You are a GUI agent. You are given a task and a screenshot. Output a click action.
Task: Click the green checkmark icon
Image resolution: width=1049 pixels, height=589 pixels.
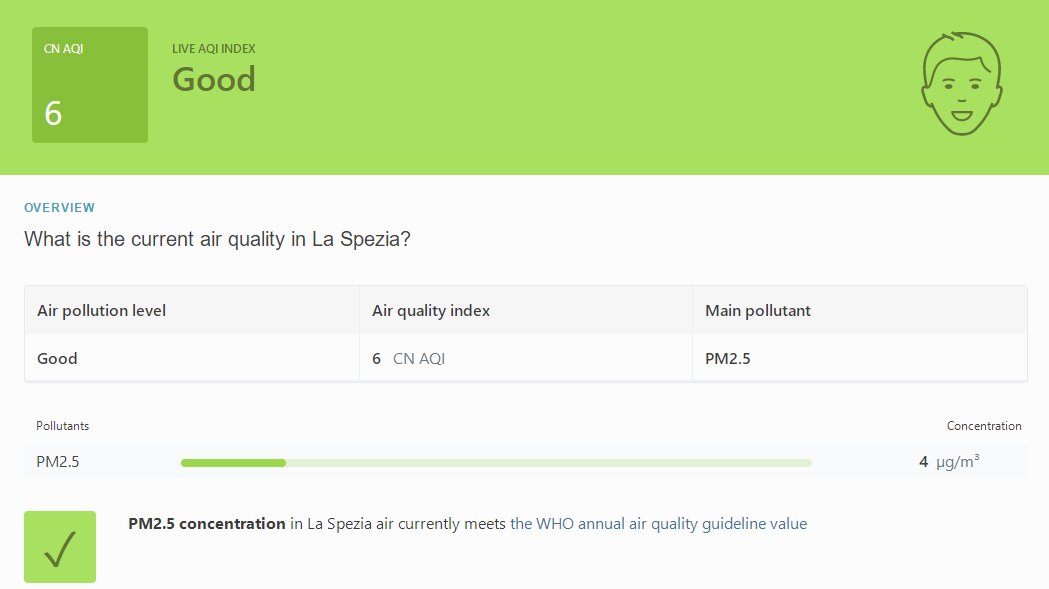tap(60, 547)
